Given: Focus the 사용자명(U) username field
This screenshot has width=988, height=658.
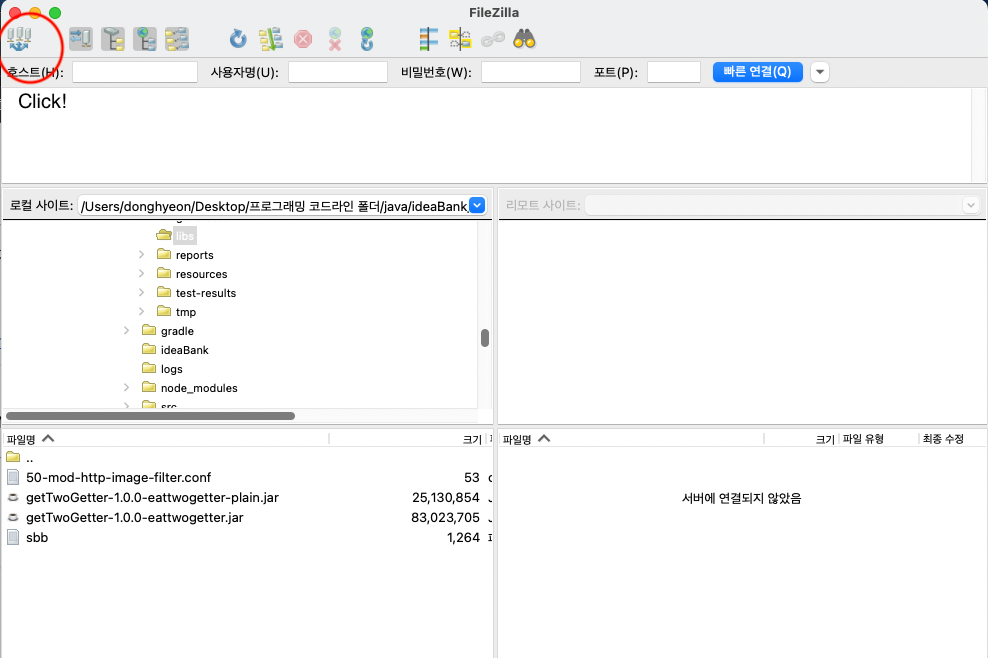Looking at the screenshot, I should [x=338, y=72].
